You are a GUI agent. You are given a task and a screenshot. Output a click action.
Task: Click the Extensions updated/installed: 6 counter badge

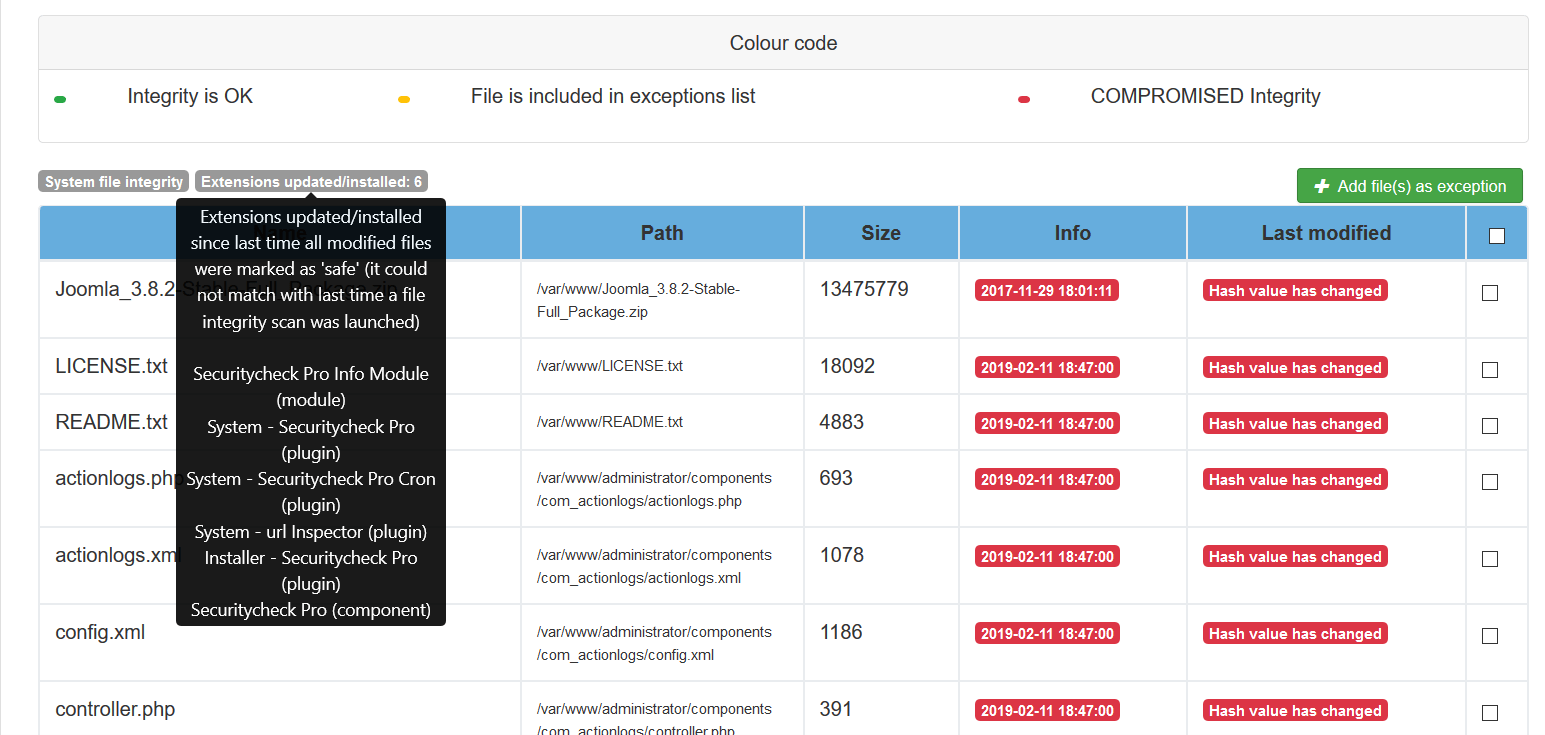click(311, 181)
